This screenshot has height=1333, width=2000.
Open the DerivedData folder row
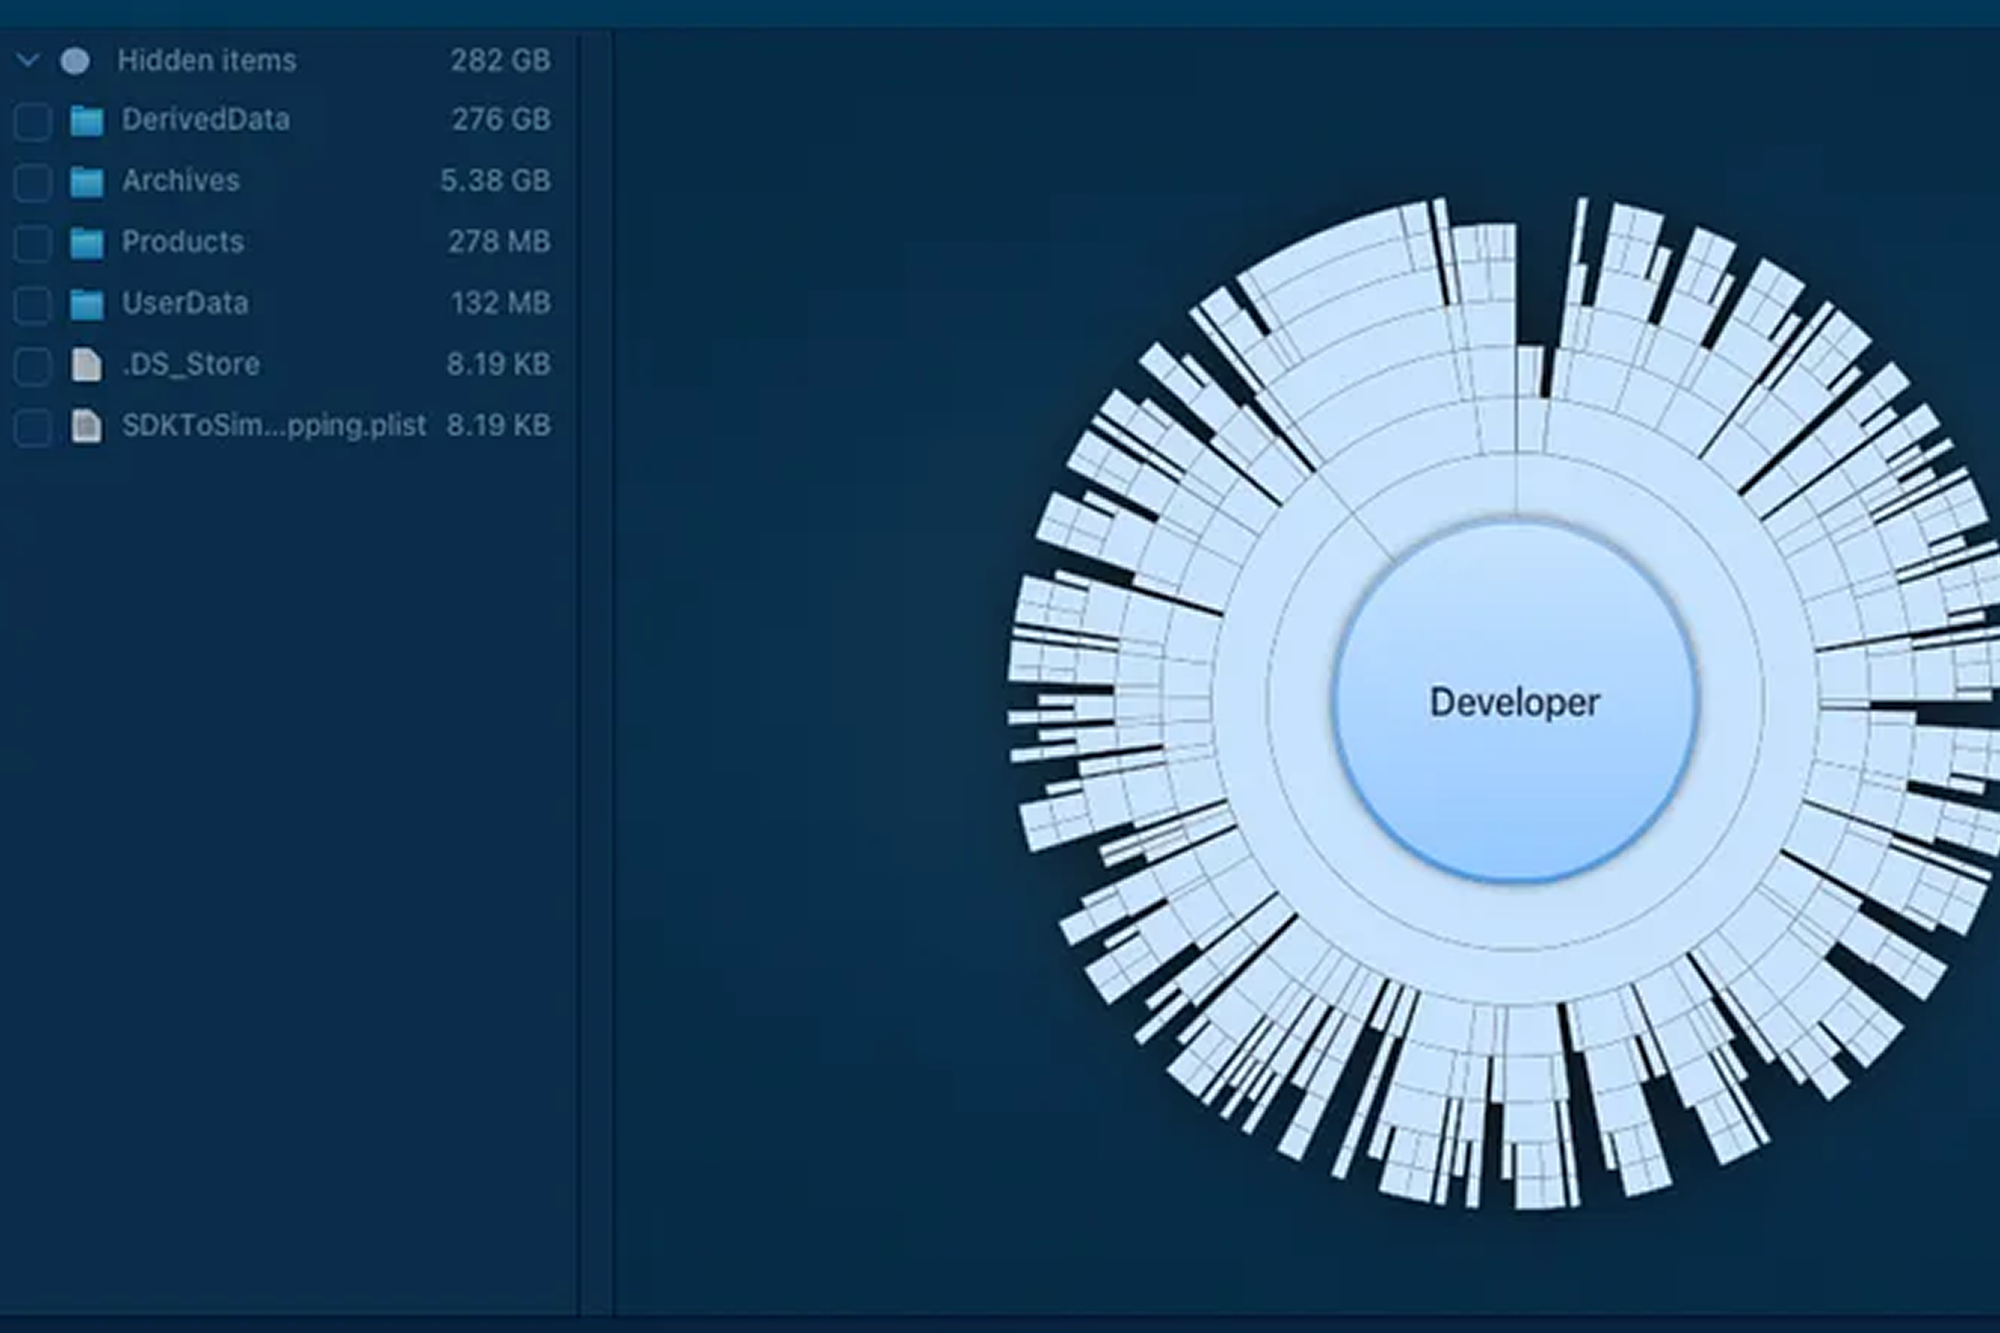click(206, 120)
